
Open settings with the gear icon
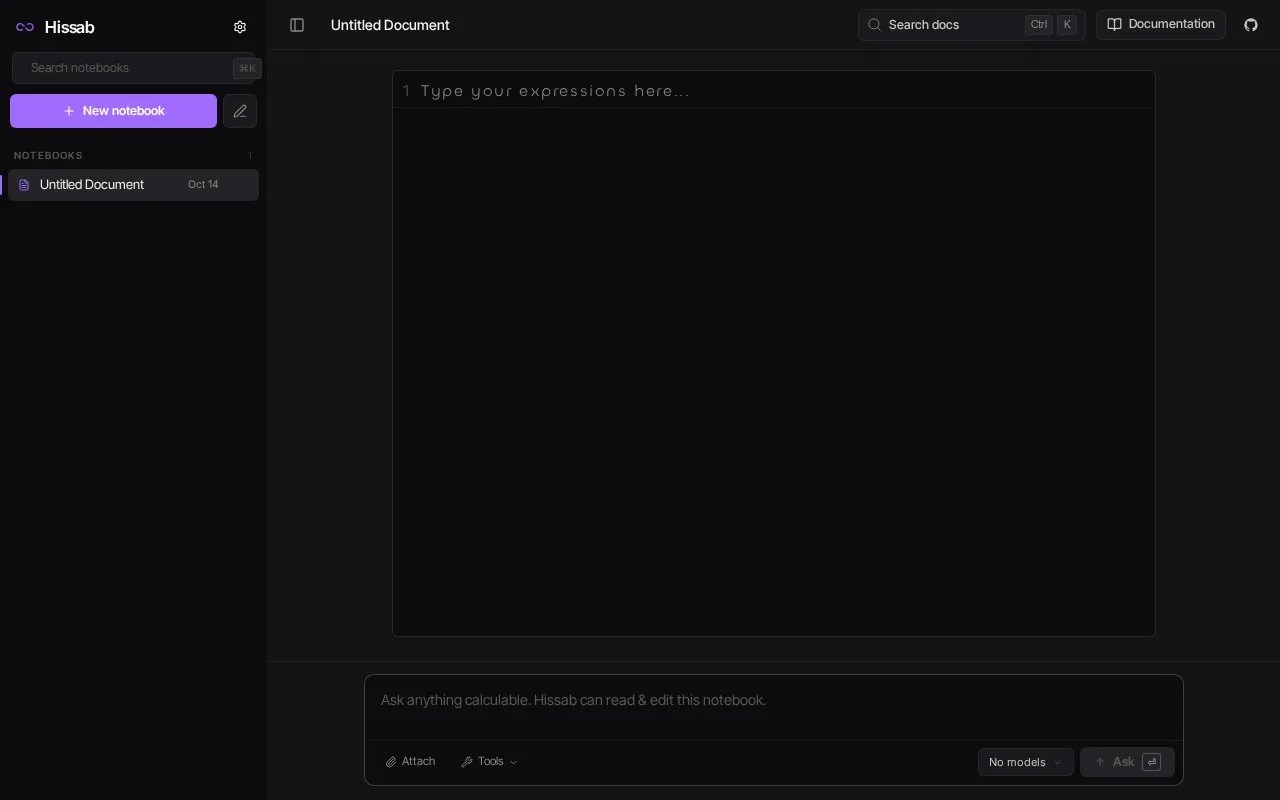click(240, 27)
